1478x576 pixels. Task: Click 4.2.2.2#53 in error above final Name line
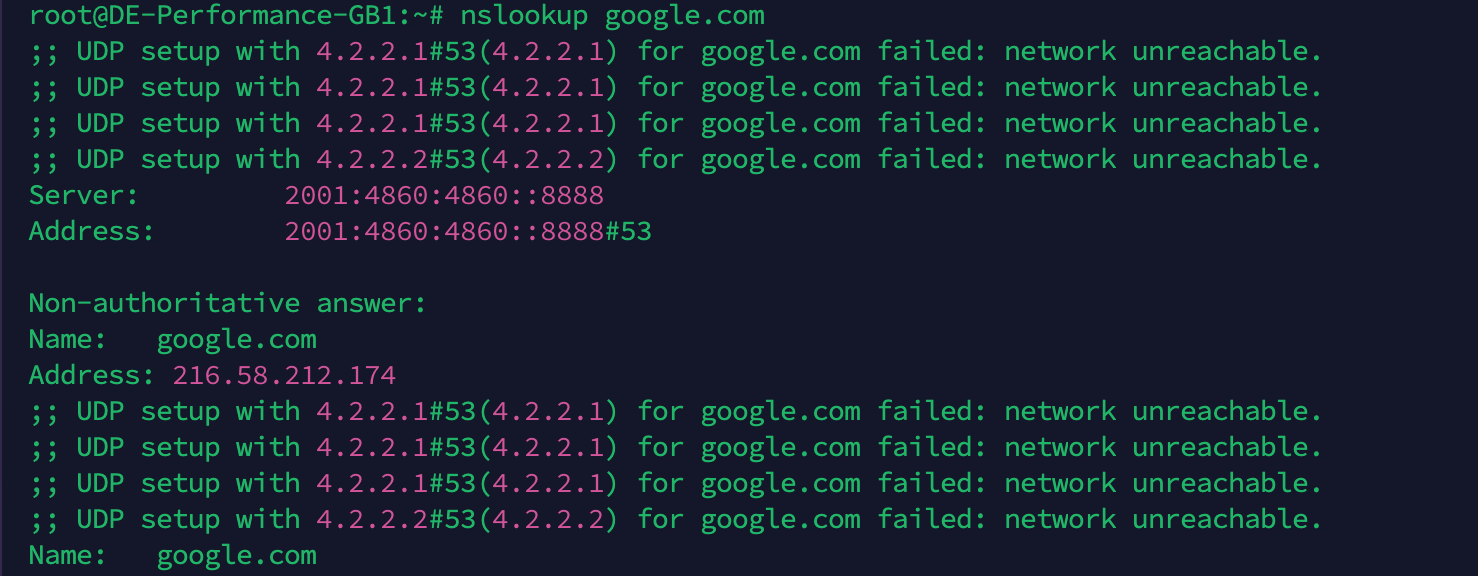coord(396,519)
